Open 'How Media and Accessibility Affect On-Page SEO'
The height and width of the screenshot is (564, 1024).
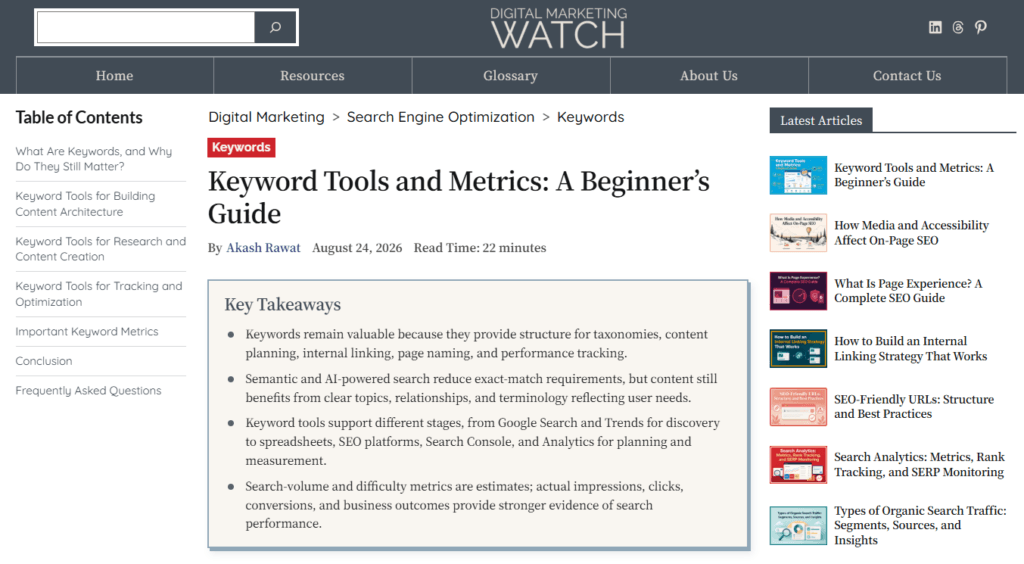pos(911,233)
